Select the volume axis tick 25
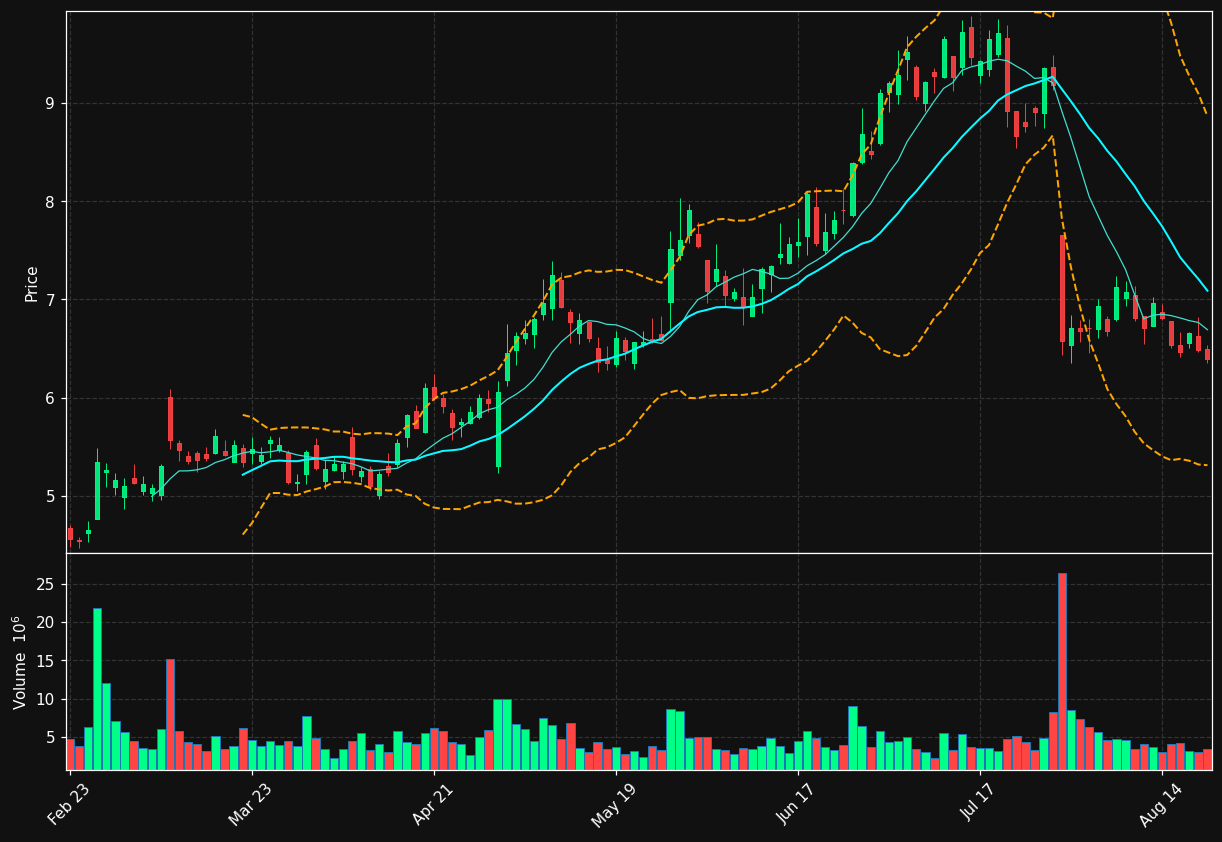The width and height of the screenshot is (1222, 842). click(47, 584)
